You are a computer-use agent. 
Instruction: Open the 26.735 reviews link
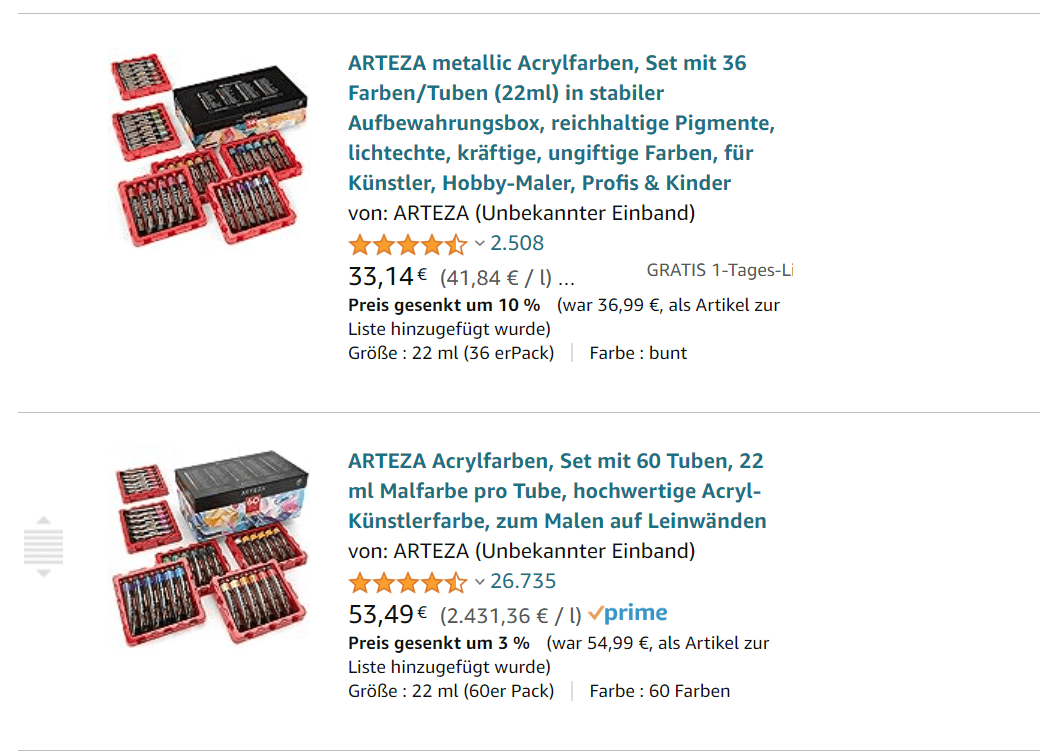tap(523, 582)
